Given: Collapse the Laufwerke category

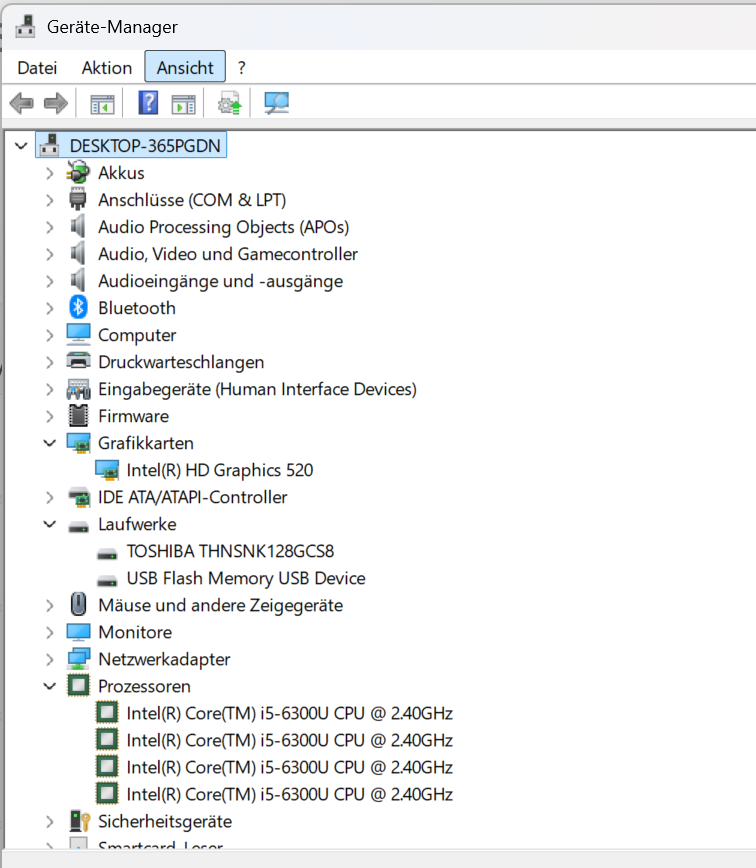Looking at the screenshot, I should tap(50, 524).
